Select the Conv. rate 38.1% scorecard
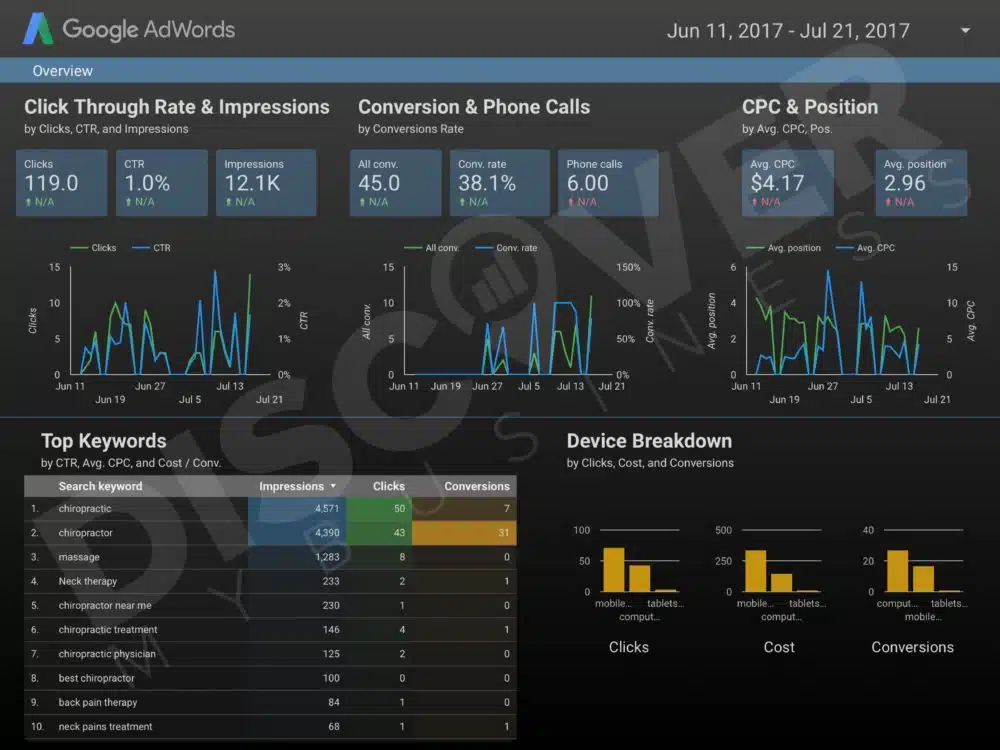This screenshot has width=1000, height=750. [x=499, y=183]
